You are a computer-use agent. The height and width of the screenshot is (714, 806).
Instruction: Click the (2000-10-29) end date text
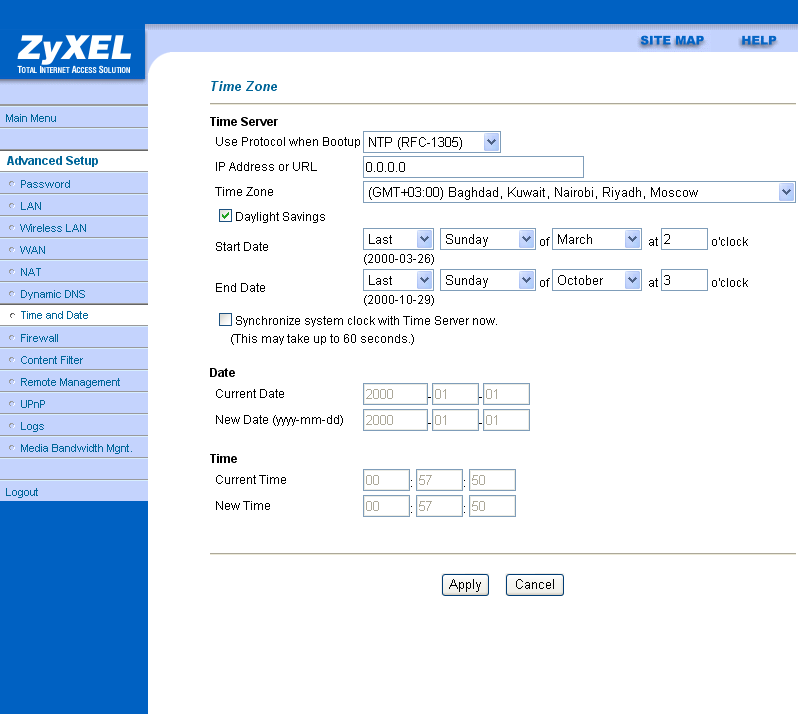pyautogui.click(x=399, y=300)
